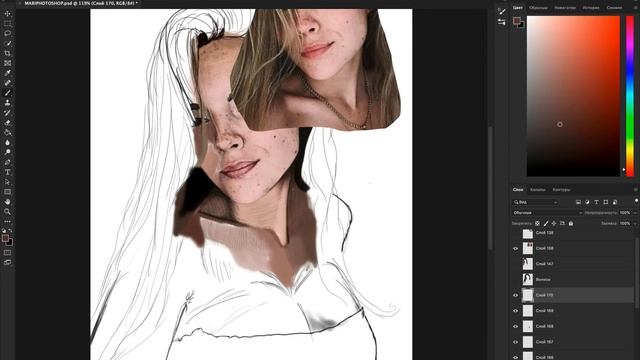
Task: Hide layer Слой 170
Action: click(516, 295)
